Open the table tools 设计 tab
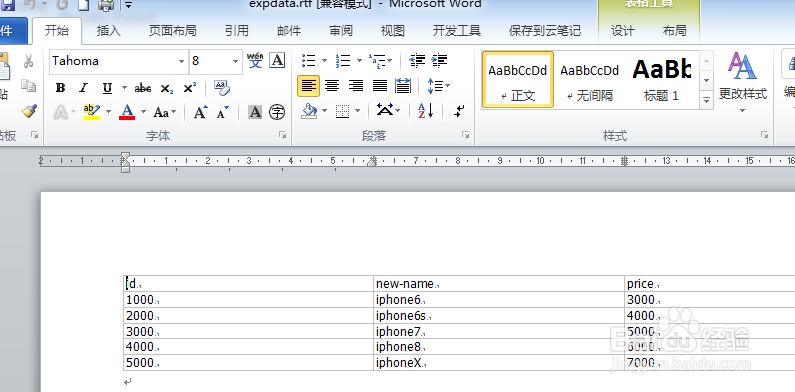795x392 pixels. 623,30
